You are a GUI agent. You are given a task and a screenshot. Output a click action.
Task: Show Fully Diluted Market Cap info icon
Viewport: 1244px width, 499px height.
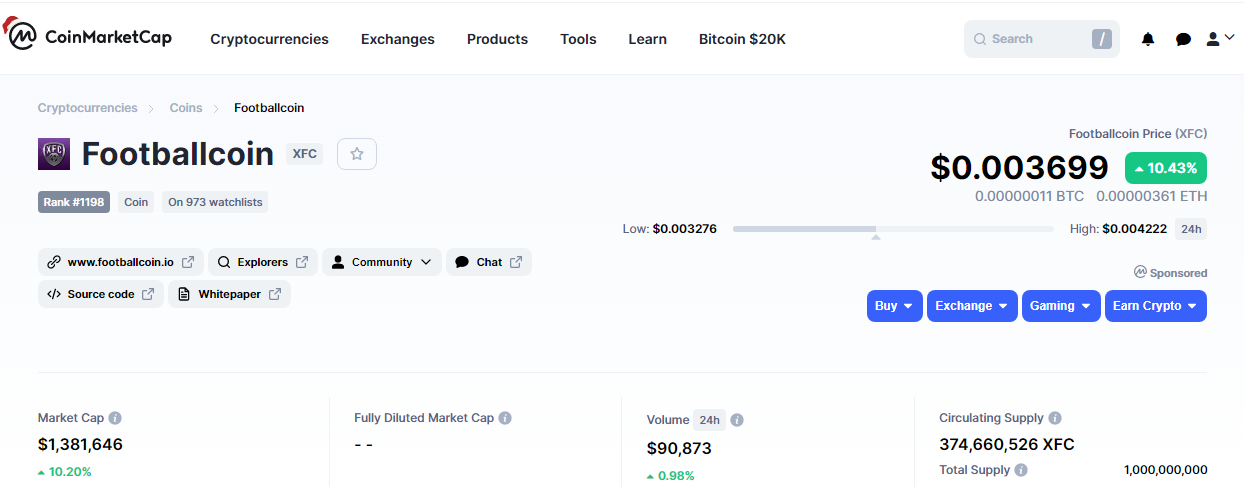coord(505,418)
